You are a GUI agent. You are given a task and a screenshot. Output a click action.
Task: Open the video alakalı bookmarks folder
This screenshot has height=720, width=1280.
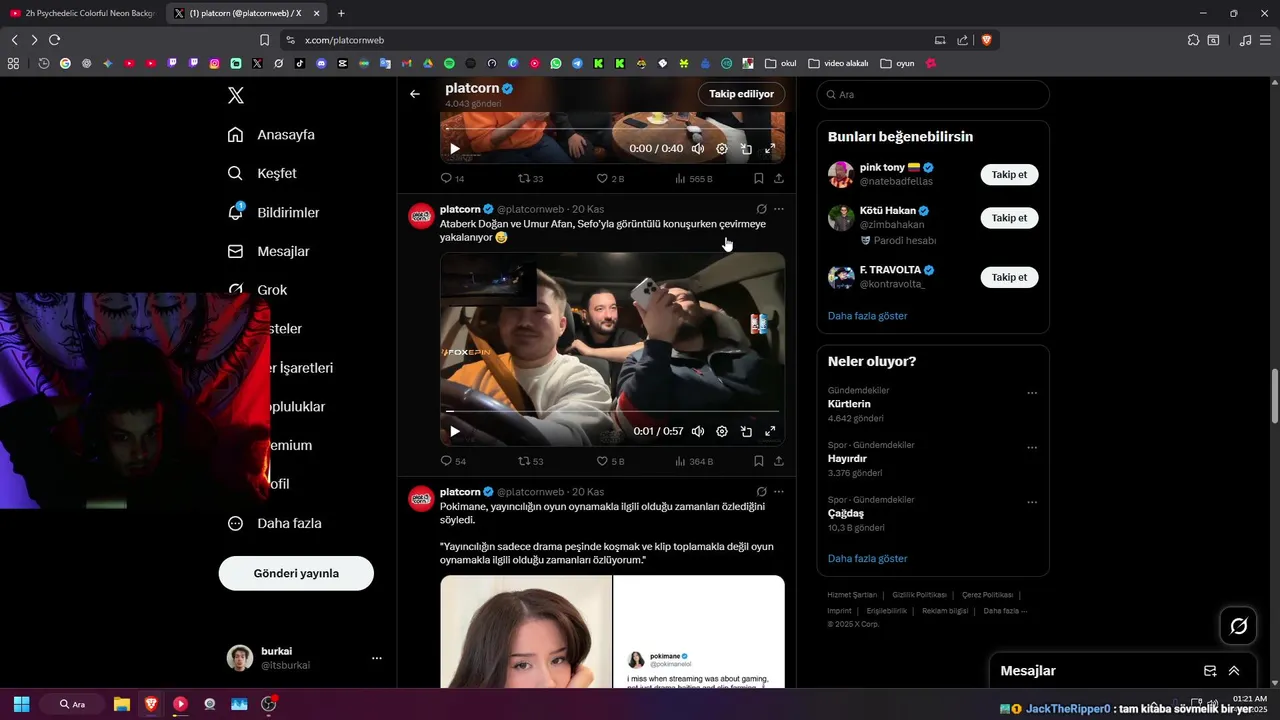838,63
